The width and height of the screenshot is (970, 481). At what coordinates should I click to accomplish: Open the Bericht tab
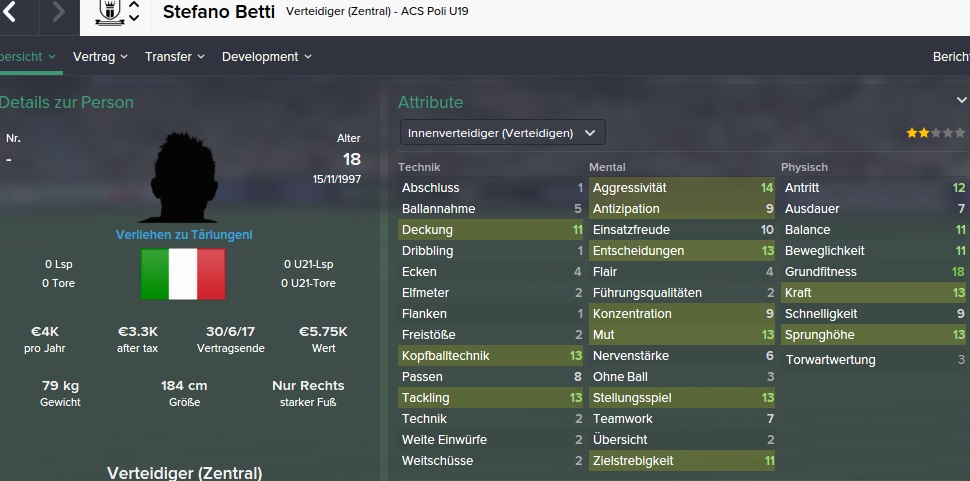[x=950, y=57]
